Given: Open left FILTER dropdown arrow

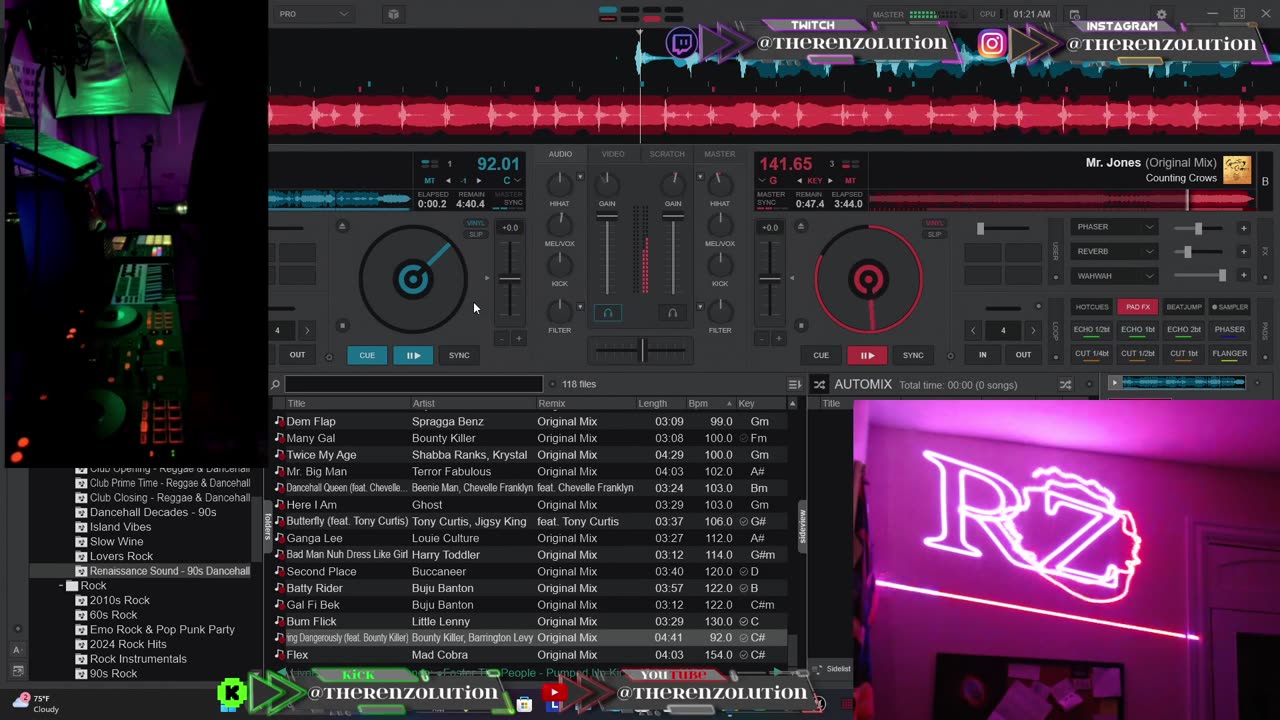Looking at the screenshot, I should [x=580, y=307].
